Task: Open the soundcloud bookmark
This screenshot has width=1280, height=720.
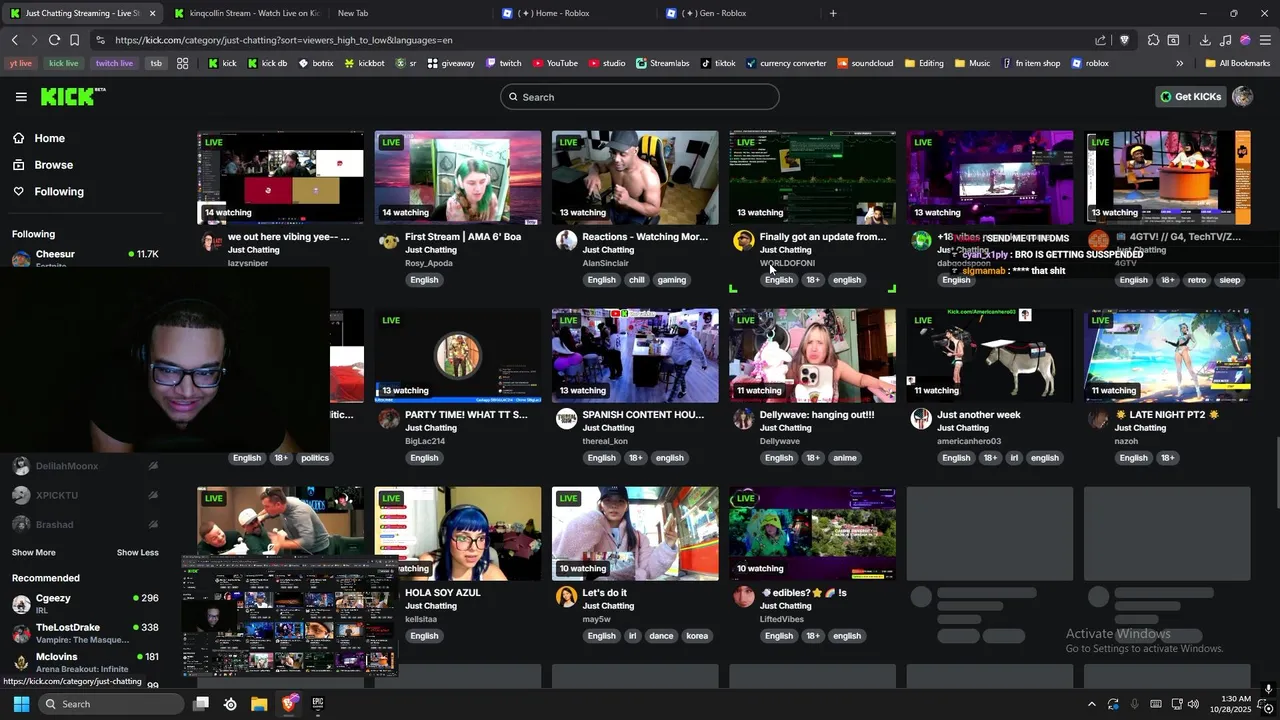Action: click(865, 63)
